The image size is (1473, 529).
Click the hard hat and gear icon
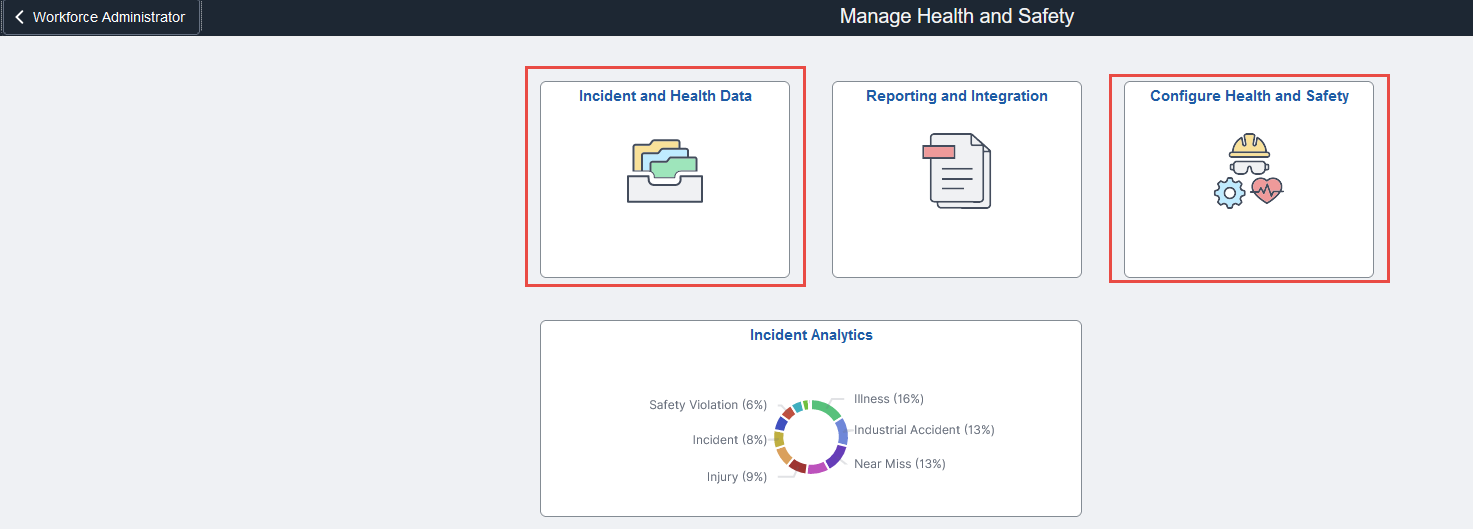(x=1249, y=171)
